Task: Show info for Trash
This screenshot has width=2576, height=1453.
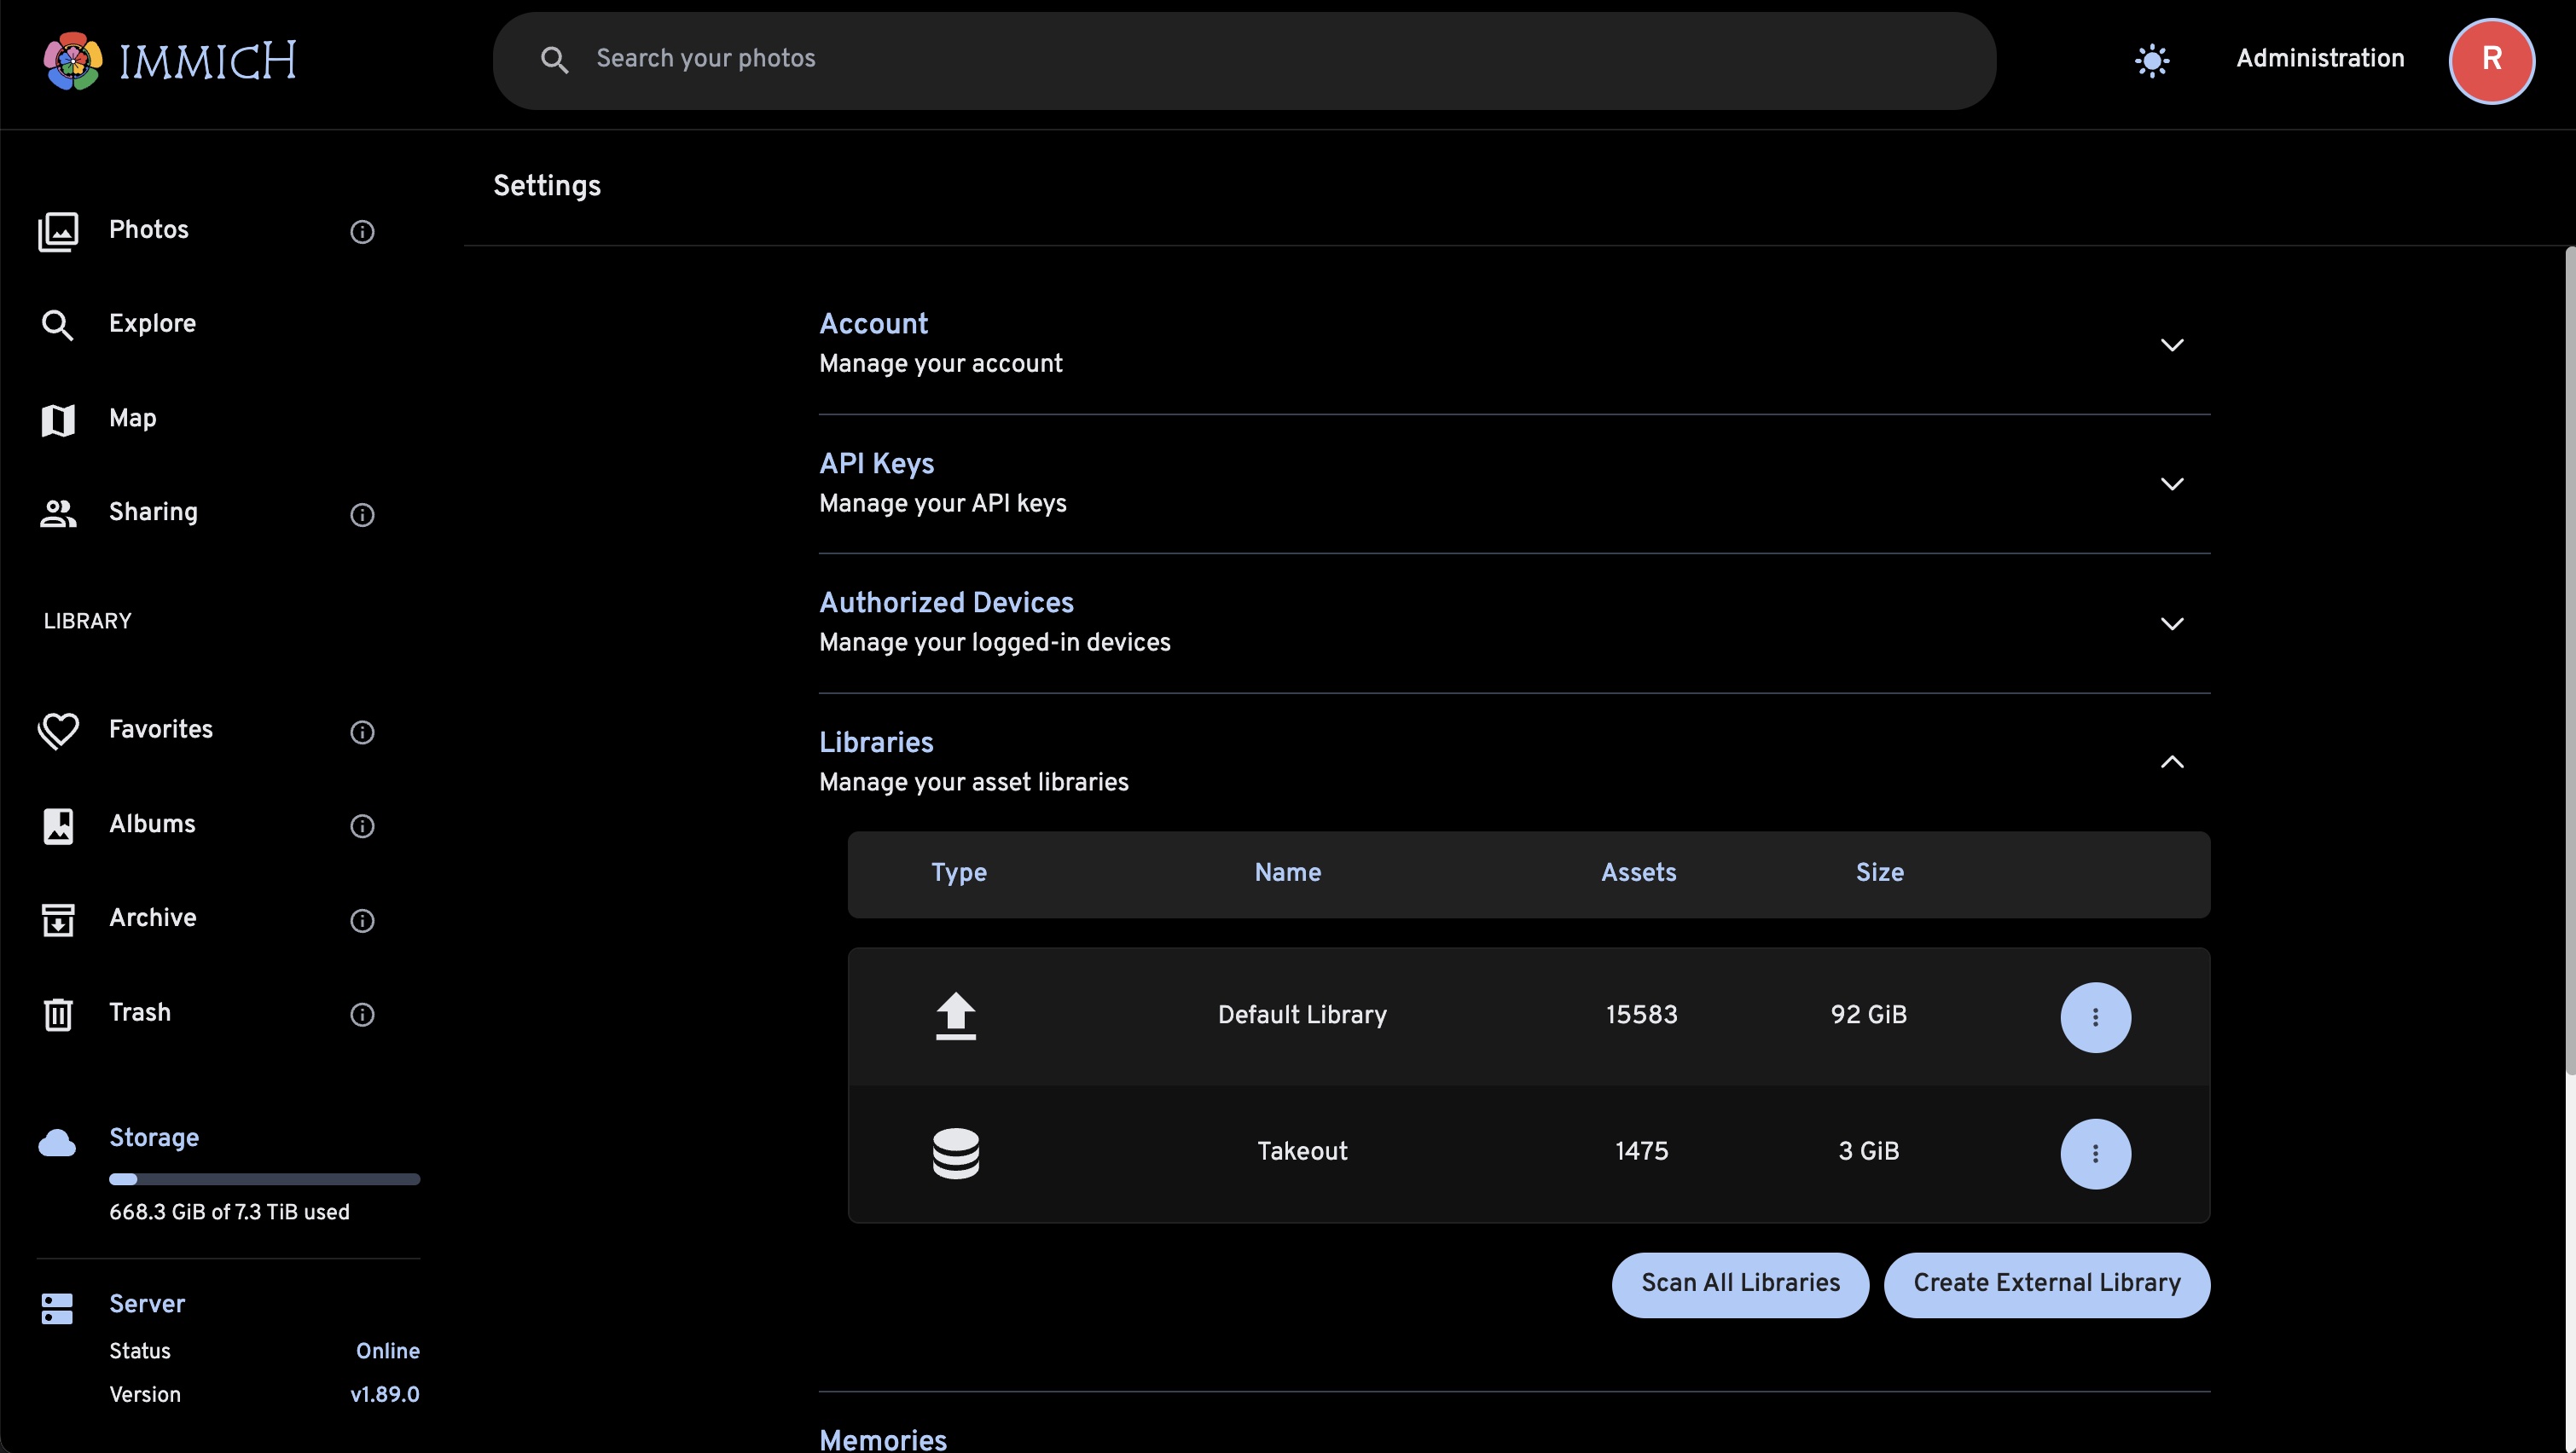Action: pyautogui.click(x=362, y=1014)
